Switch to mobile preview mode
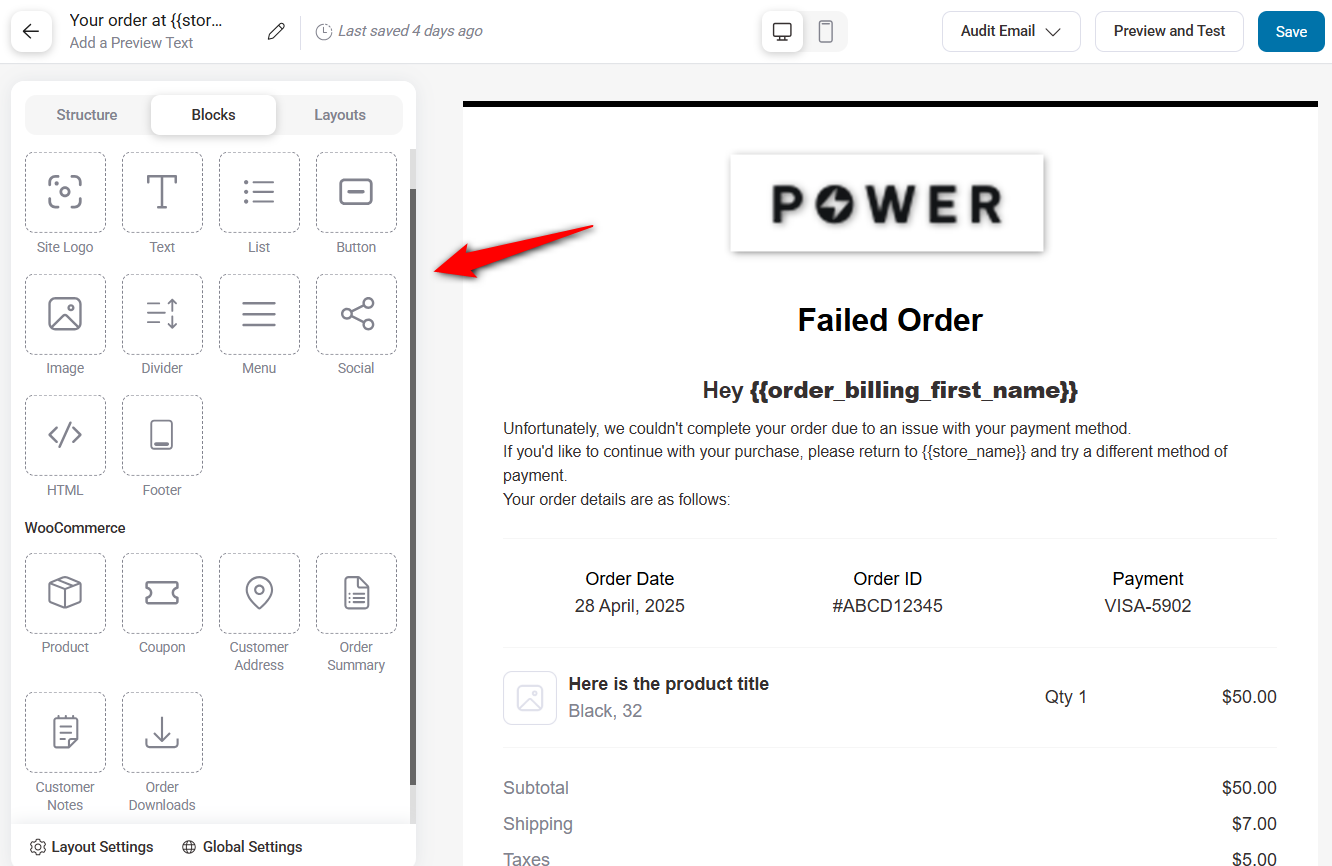The height and width of the screenshot is (866, 1332). (x=825, y=32)
